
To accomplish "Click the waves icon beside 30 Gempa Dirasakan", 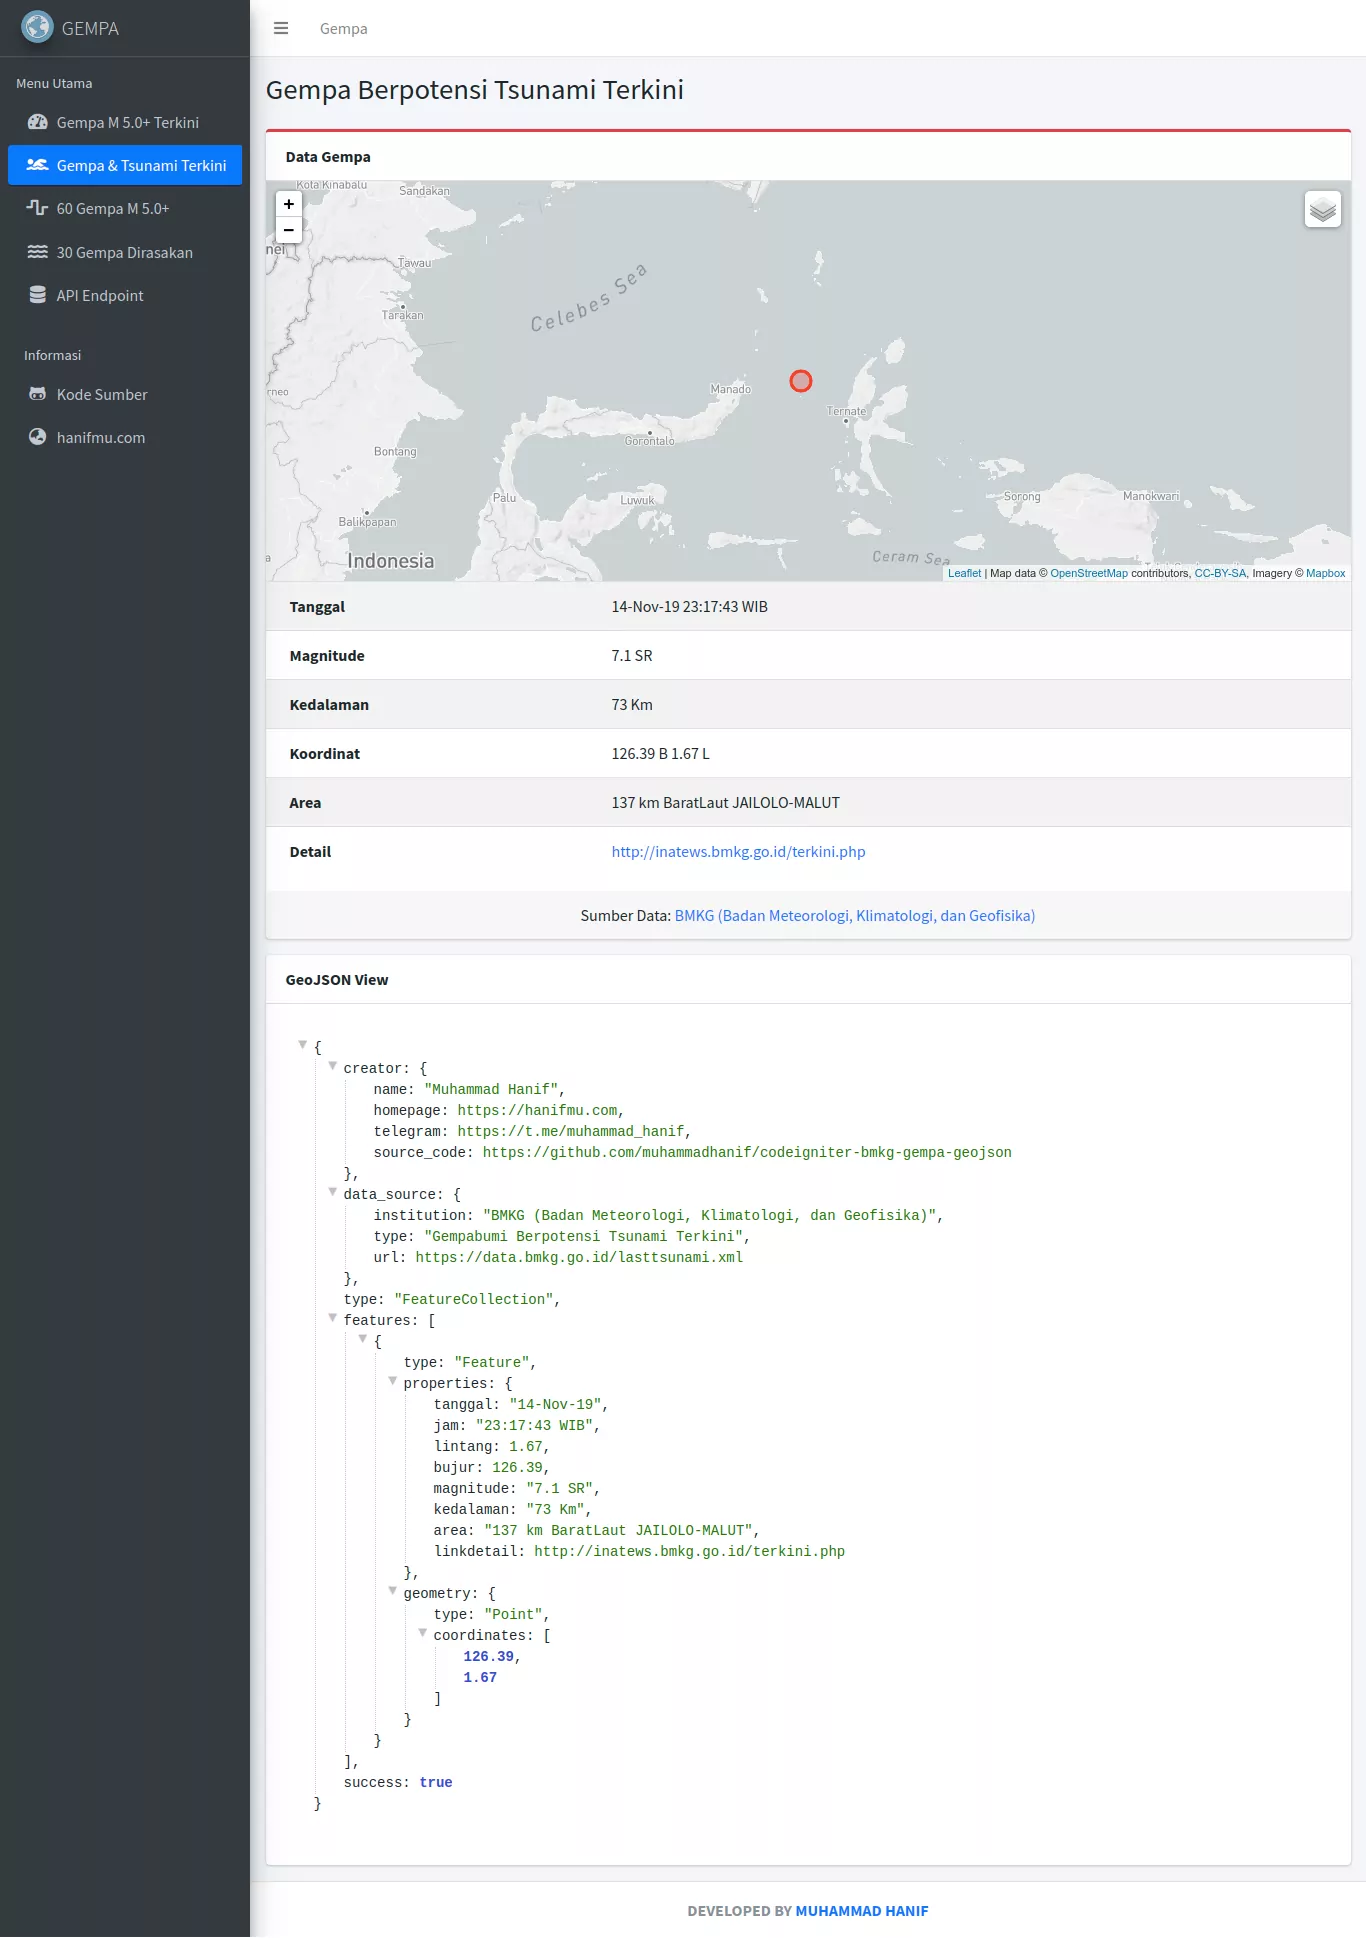I will (38, 252).
